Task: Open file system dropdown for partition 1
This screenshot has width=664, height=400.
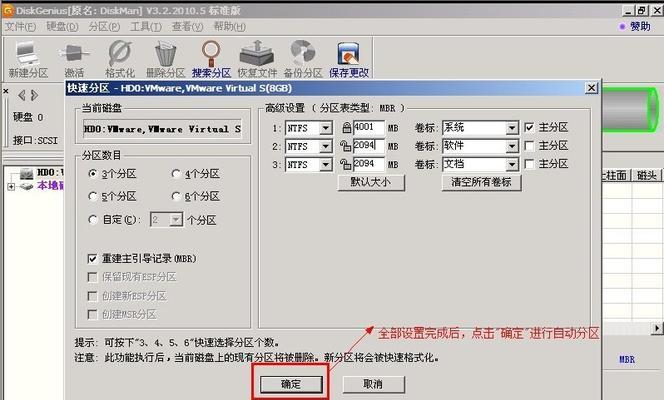Action: tap(326, 128)
